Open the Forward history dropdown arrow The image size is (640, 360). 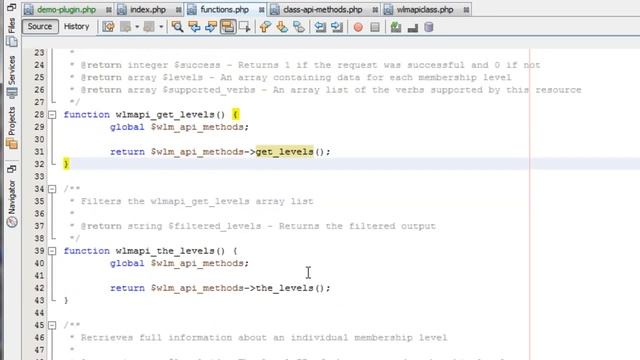coord(161,27)
